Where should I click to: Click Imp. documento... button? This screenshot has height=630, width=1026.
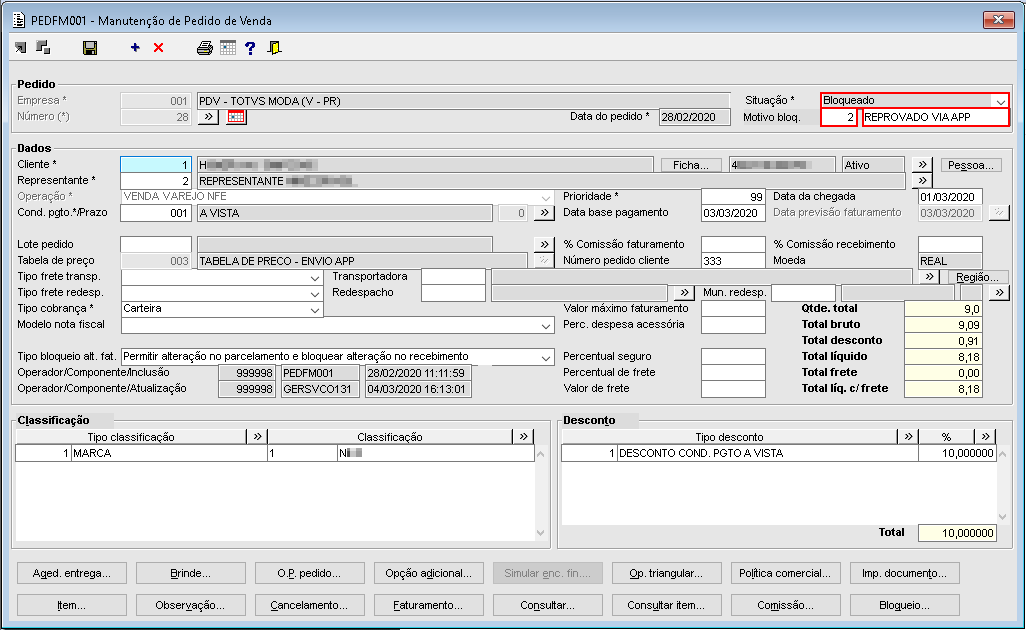point(904,573)
